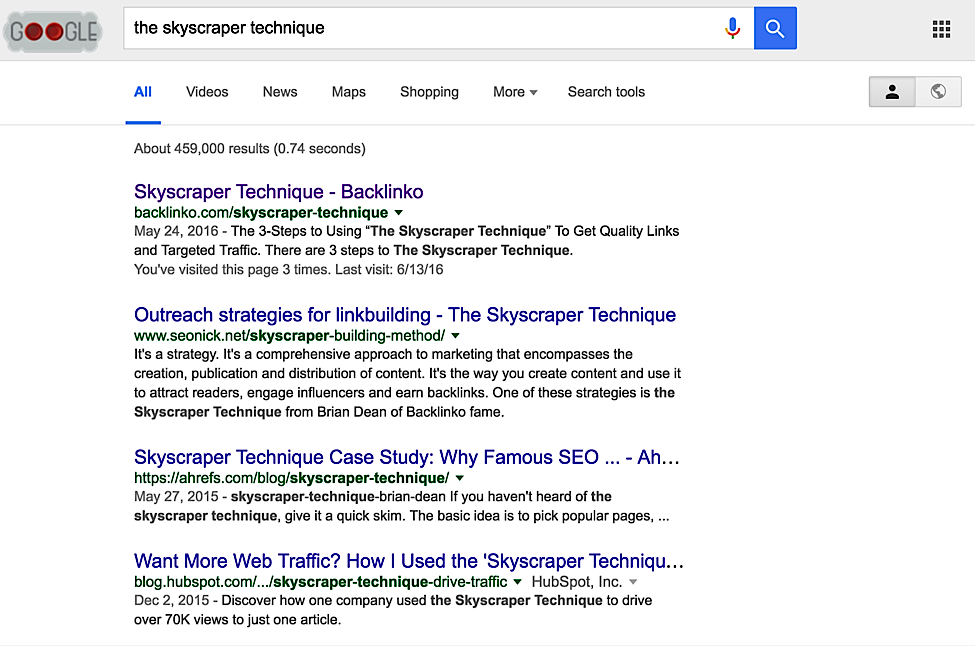Viewport: 975px width, 646px height.
Task: Show global results via the globe icon
Action: pos(938,92)
